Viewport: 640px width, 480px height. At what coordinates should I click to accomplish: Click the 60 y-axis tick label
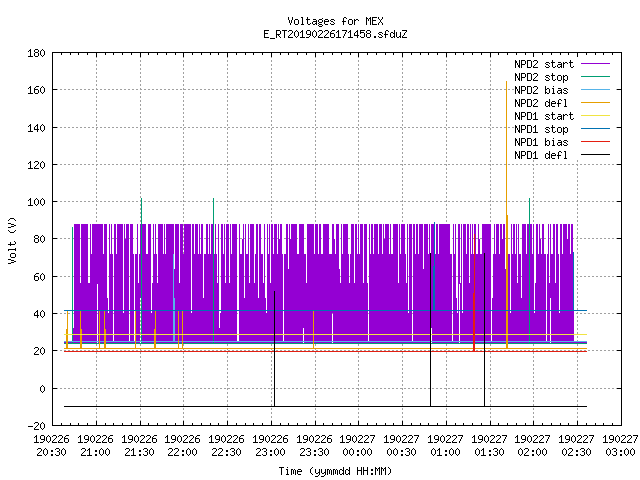[39, 277]
